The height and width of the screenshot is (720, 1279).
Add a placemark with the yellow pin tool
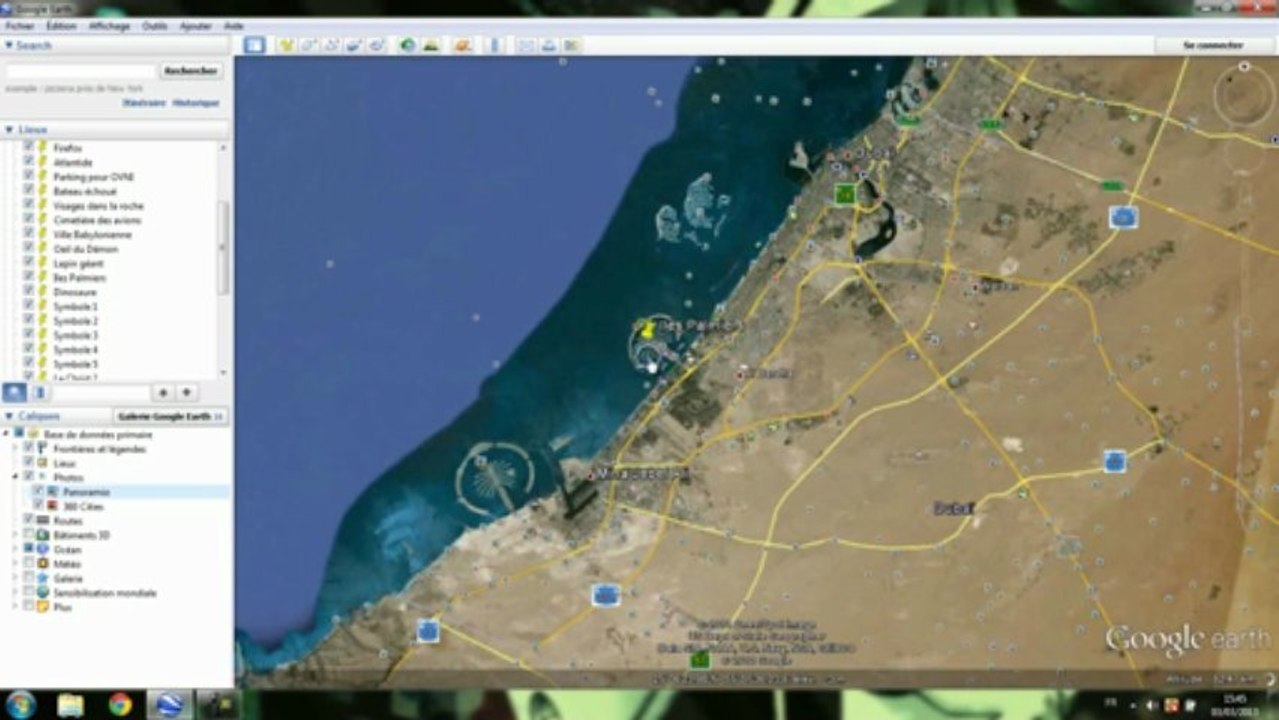[x=286, y=45]
